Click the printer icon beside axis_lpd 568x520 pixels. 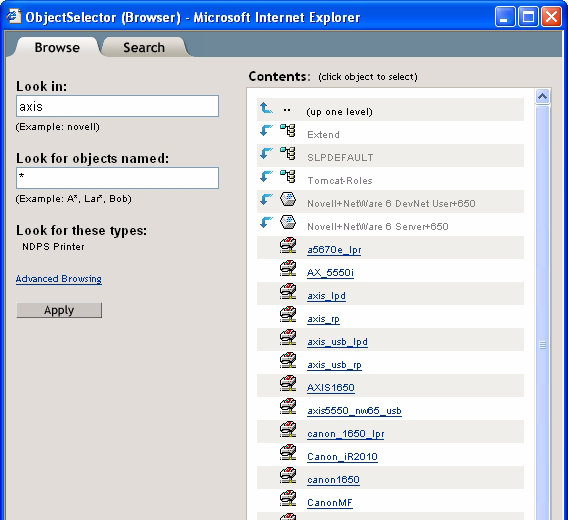tap(288, 291)
